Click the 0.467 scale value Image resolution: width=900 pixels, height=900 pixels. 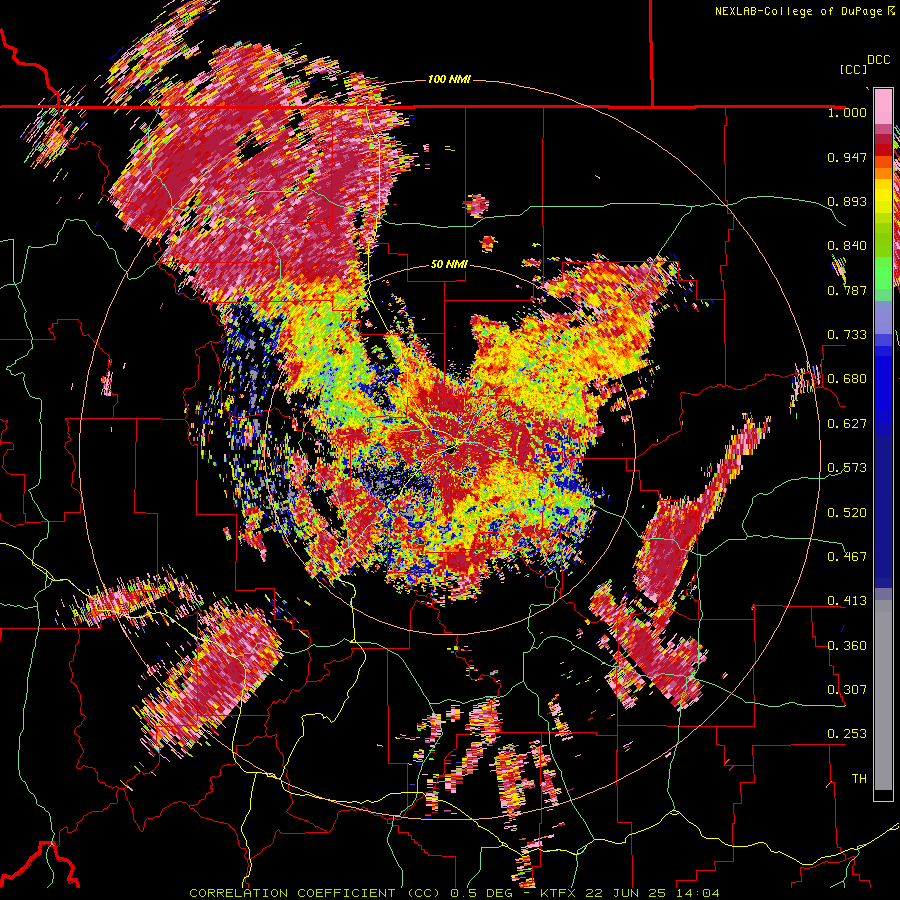847,557
